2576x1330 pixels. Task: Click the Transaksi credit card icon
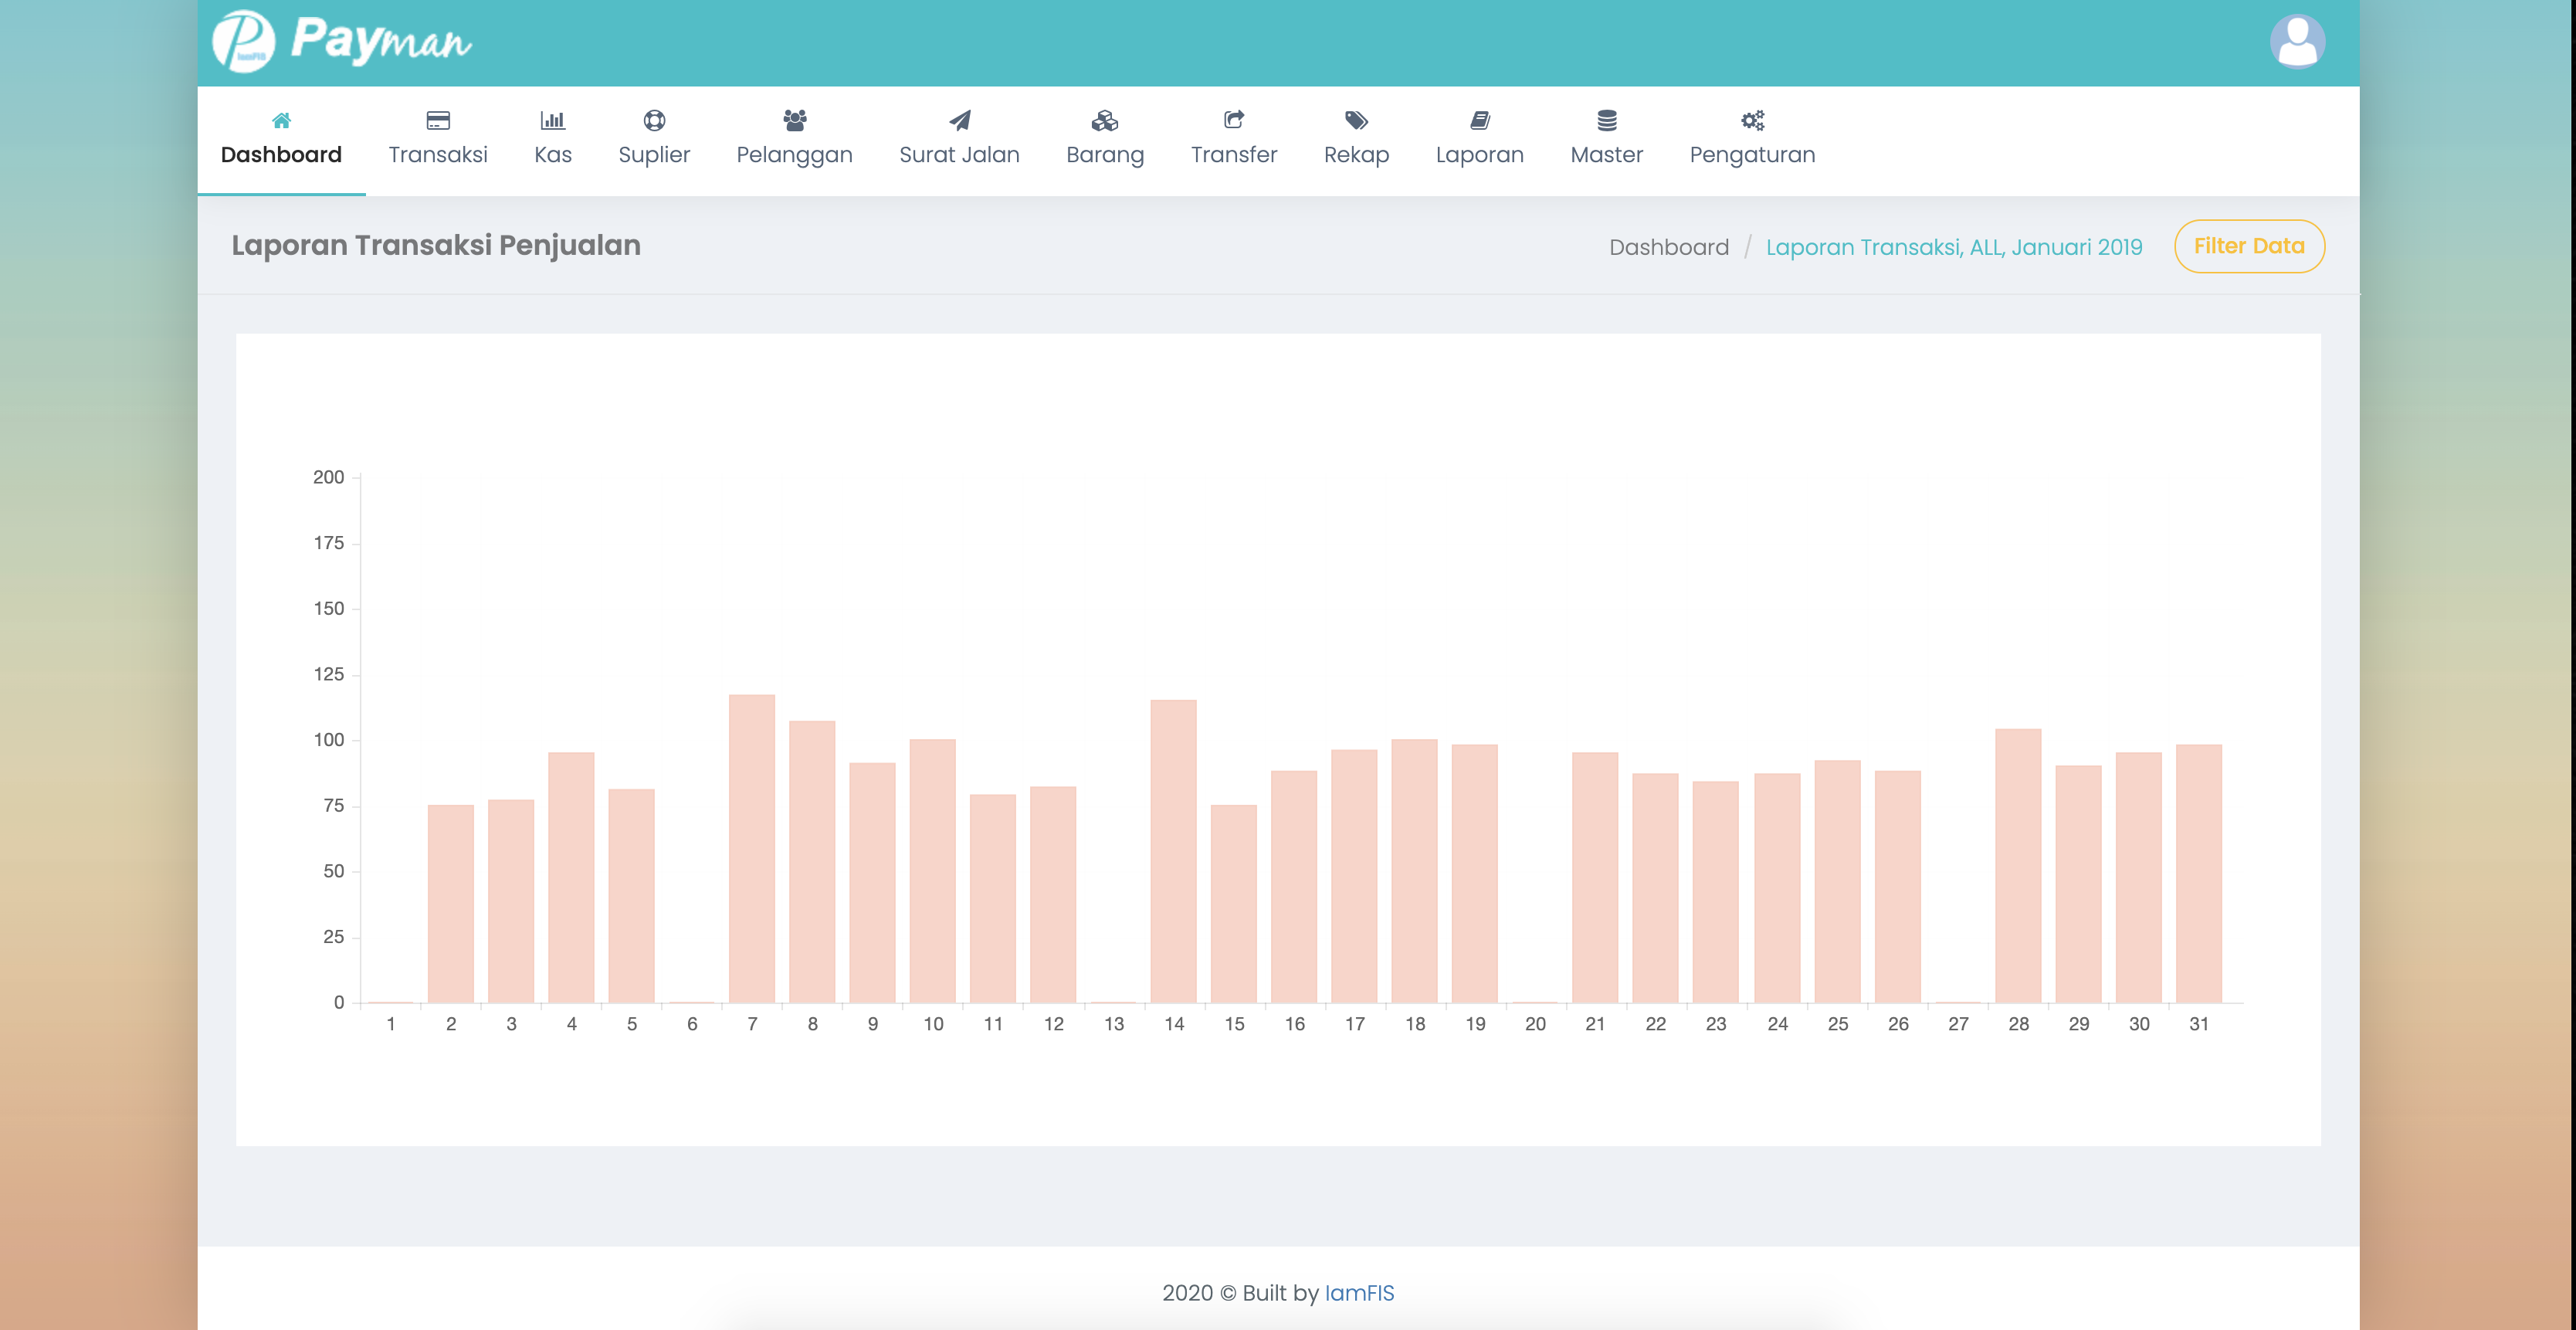pos(438,121)
